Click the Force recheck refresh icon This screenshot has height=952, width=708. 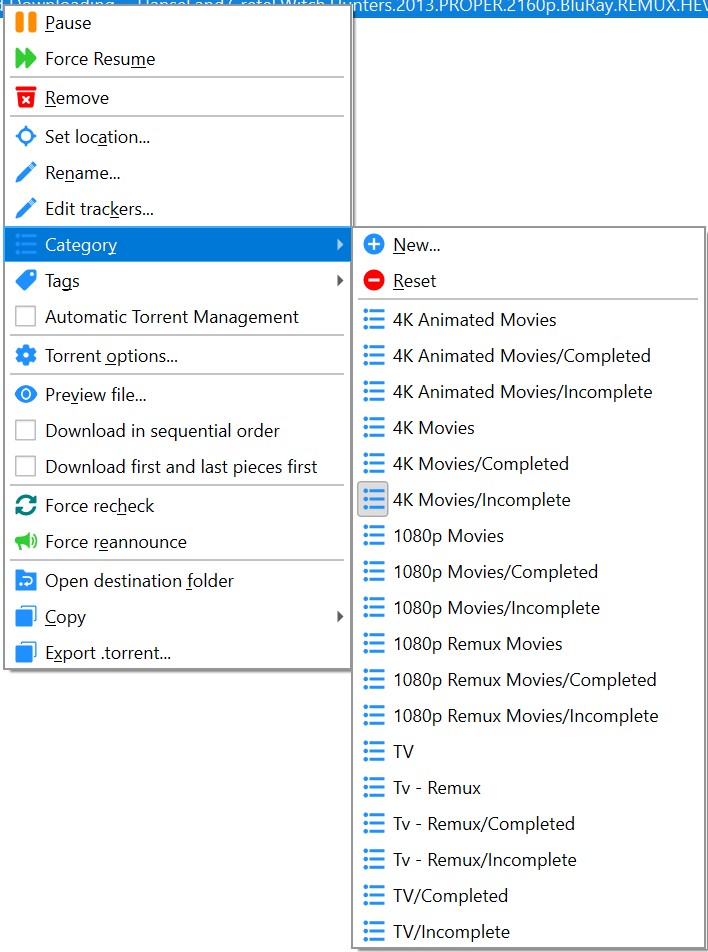[25, 505]
